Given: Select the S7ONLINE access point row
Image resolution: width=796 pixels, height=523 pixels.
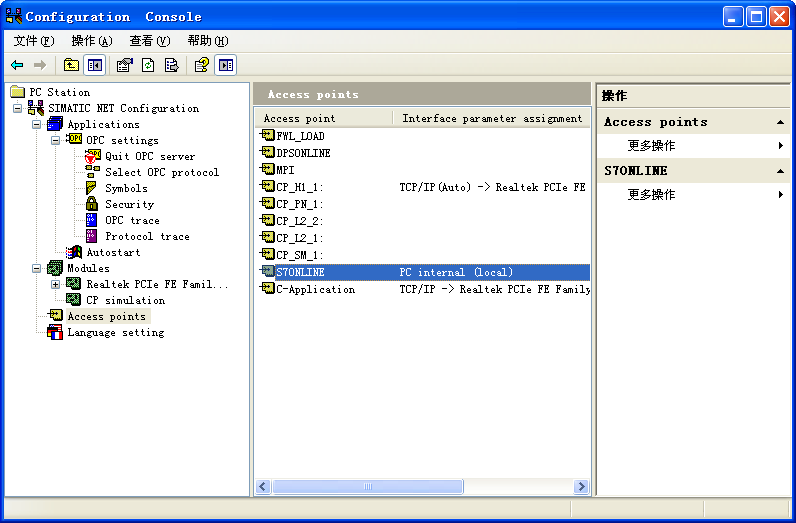Looking at the screenshot, I should point(422,272).
